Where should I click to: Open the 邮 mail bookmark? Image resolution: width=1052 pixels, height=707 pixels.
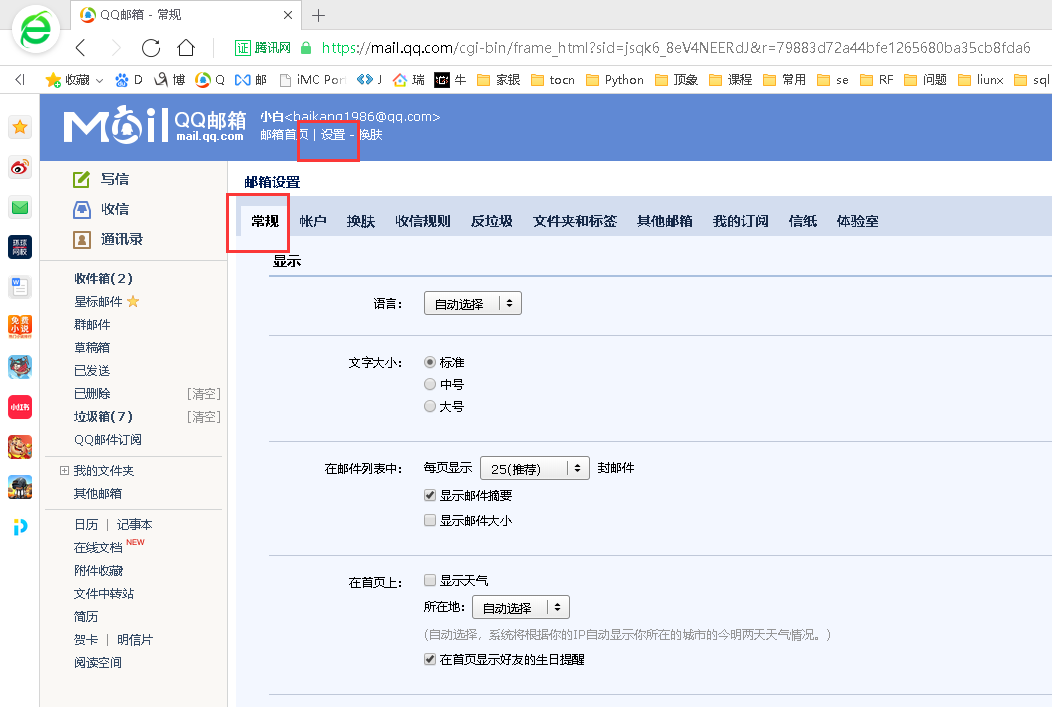pyautogui.click(x=250, y=80)
